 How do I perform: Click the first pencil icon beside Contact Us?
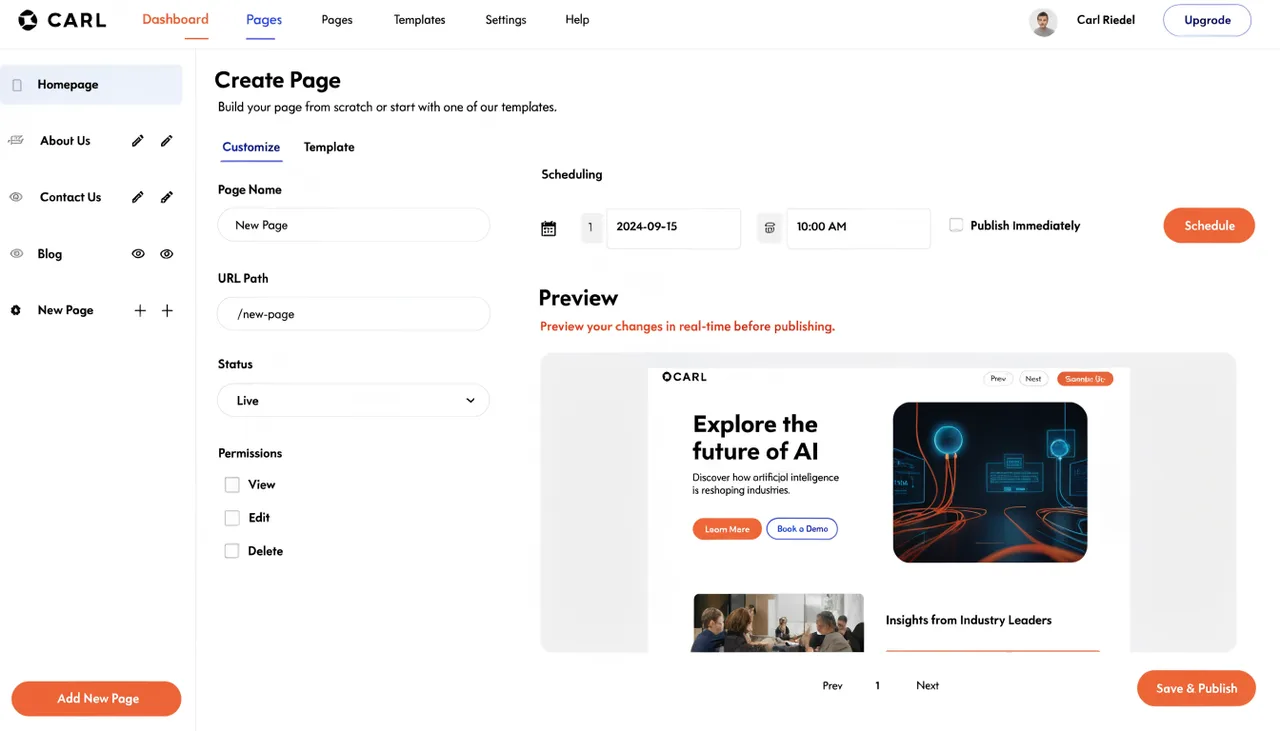[138, 197]
